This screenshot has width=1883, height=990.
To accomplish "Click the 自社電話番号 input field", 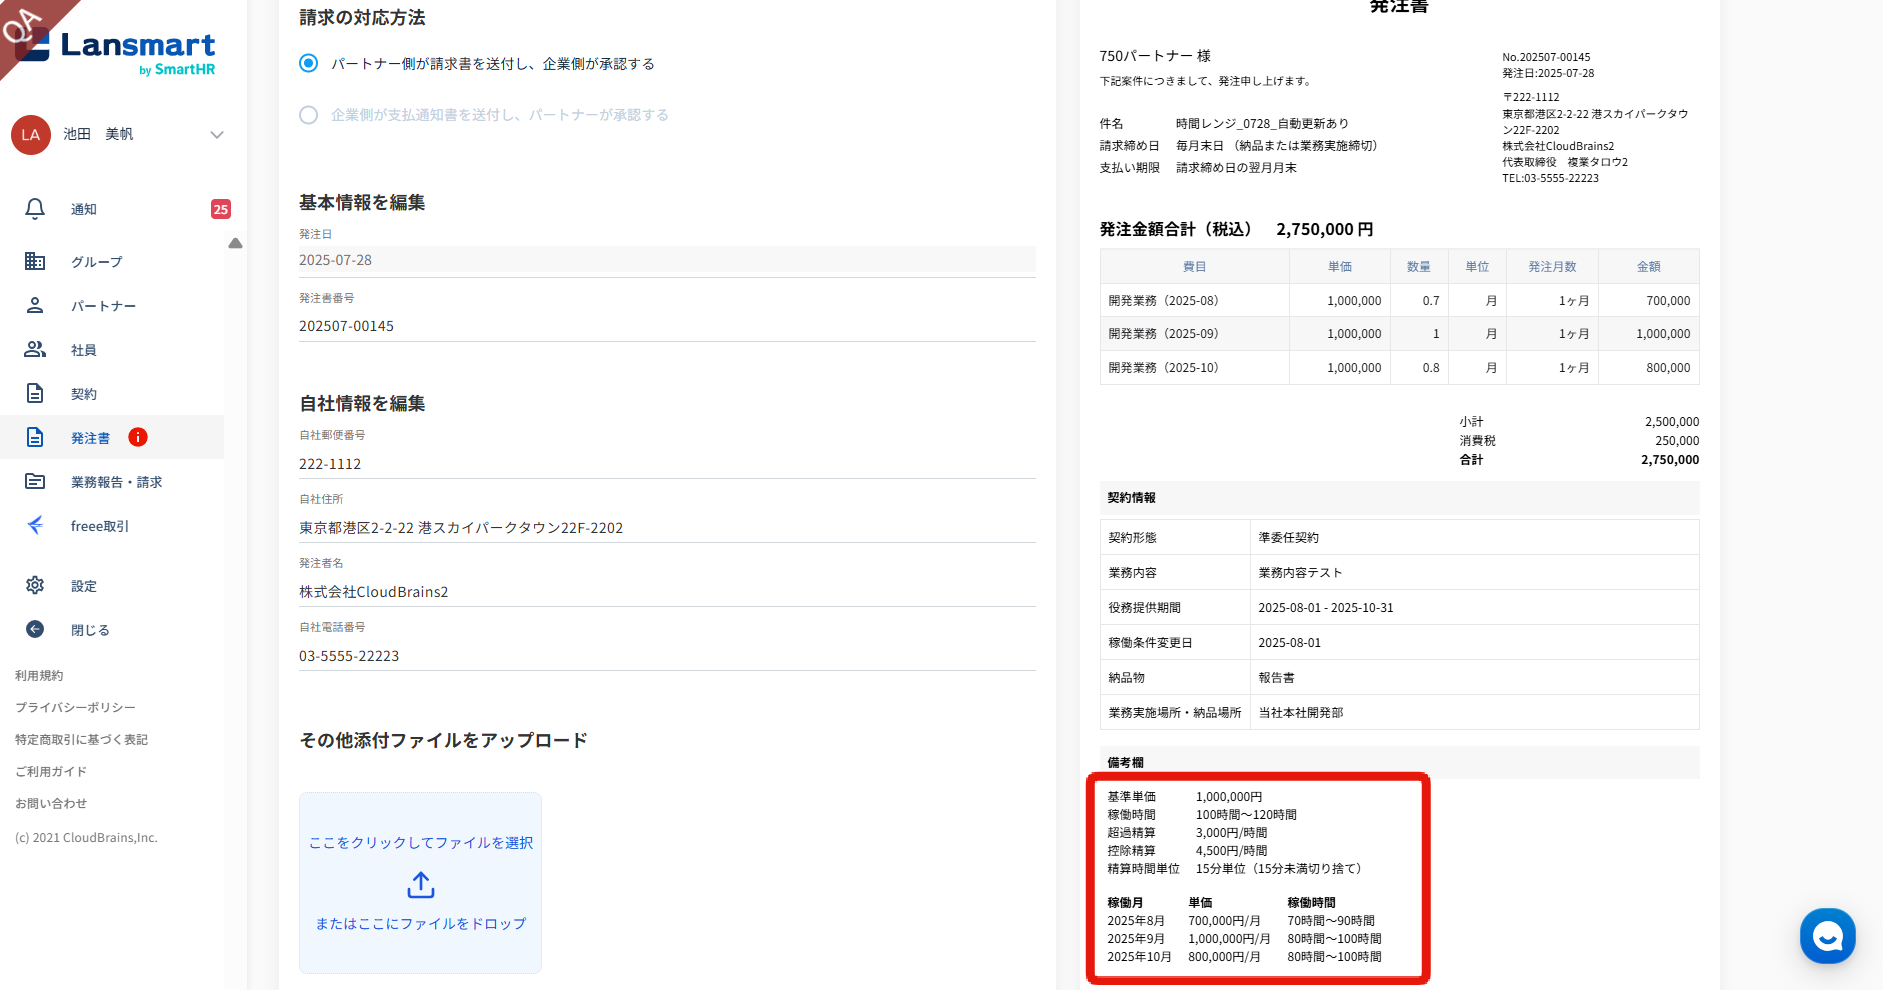I will point(667,656).
